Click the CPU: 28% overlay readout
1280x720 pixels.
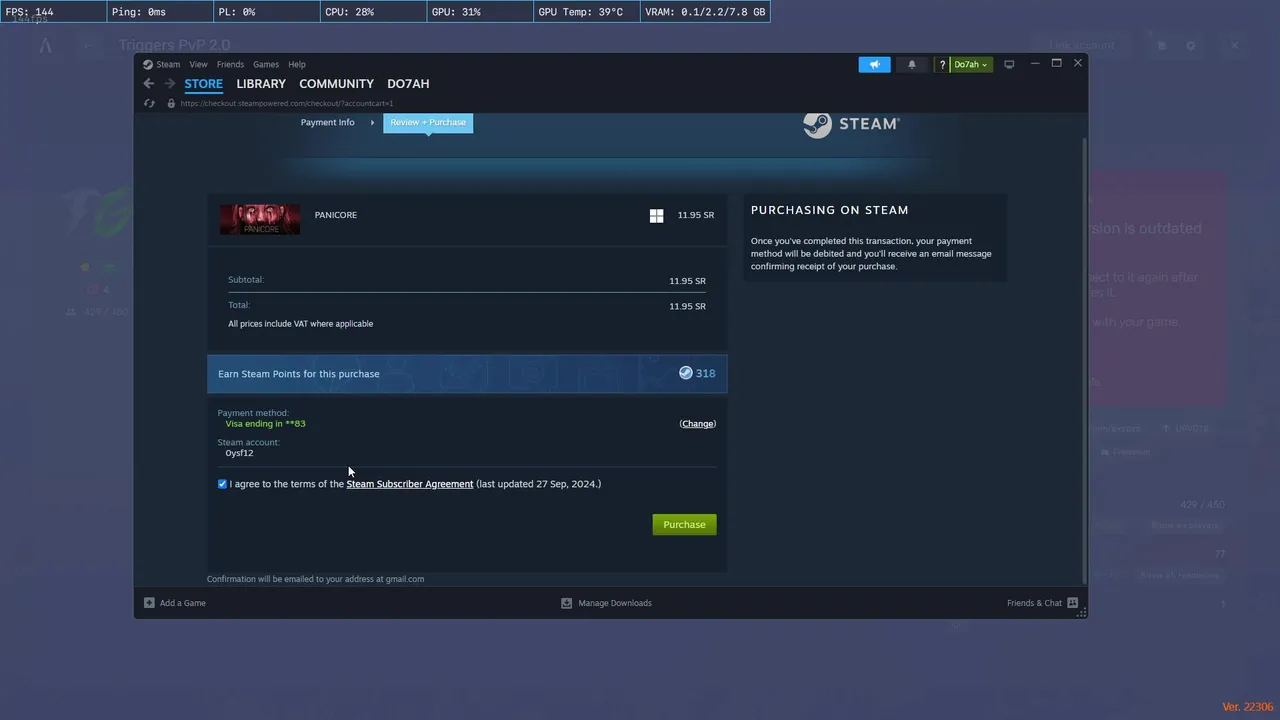pos(372,12)
